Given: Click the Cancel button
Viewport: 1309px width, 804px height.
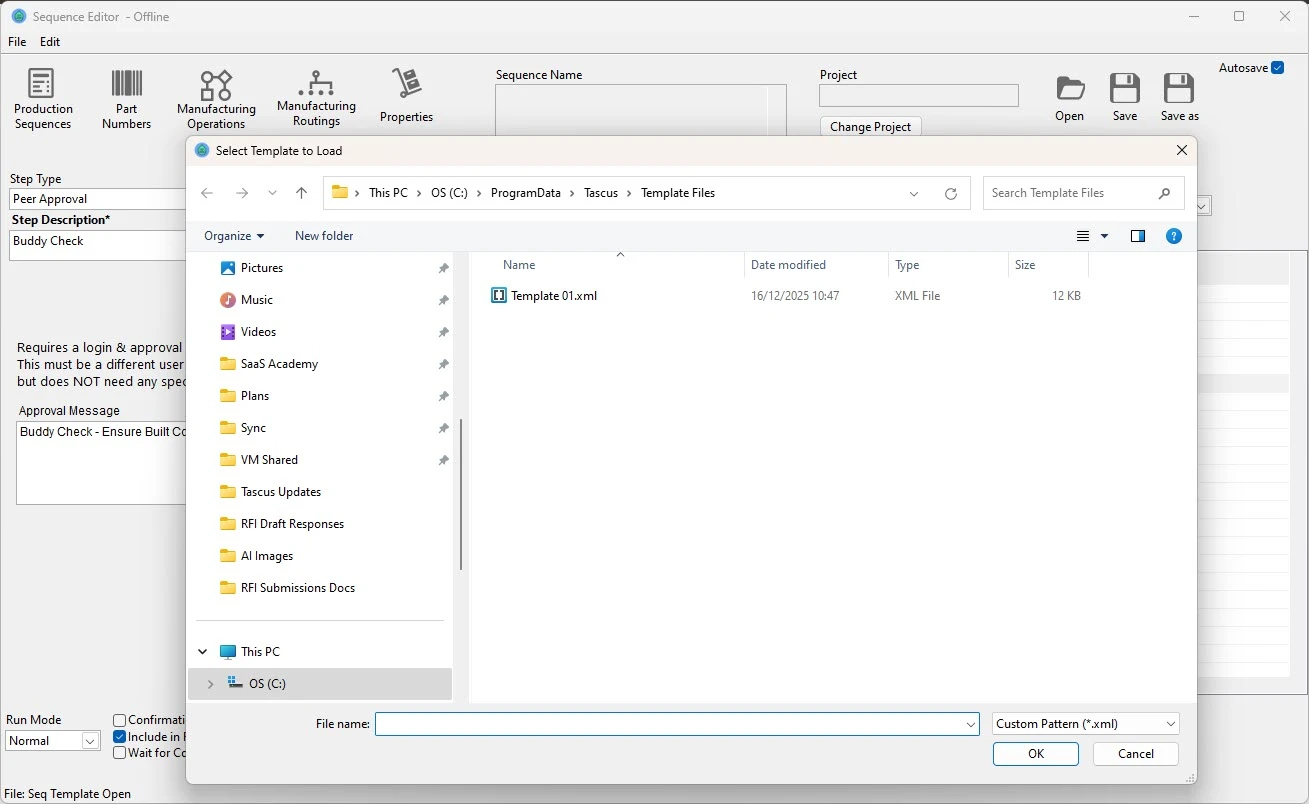Looking at the screenshot, I should [x=1135, y=754].
